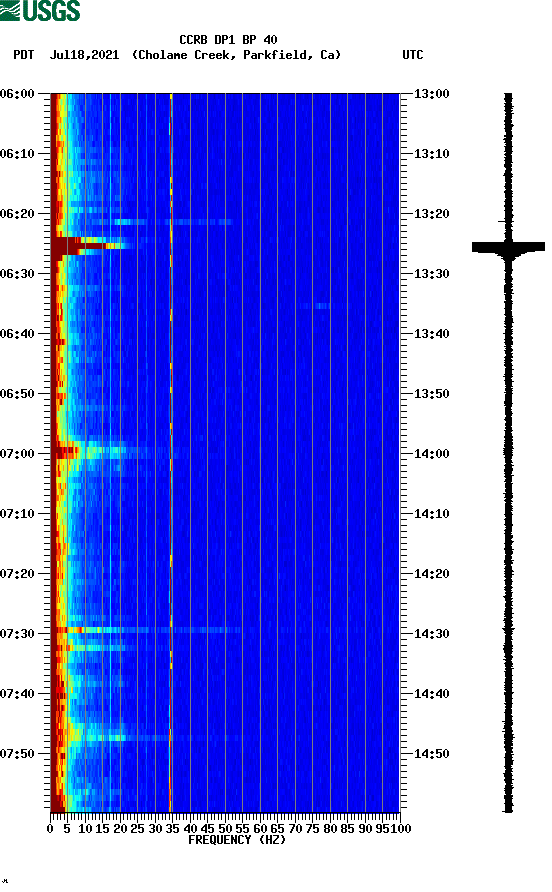Screen dimensions: 552x892
Task: Click the '13:20' UTC time label
Action: [432, 214]
